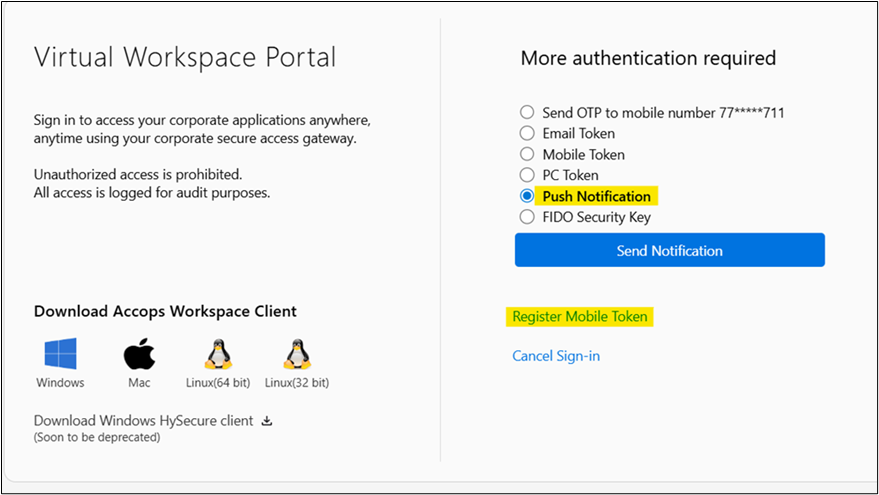The width and height of the screenshot is (879, 495).
Task: Open the Register Mobile Token link
Action: 580,317
